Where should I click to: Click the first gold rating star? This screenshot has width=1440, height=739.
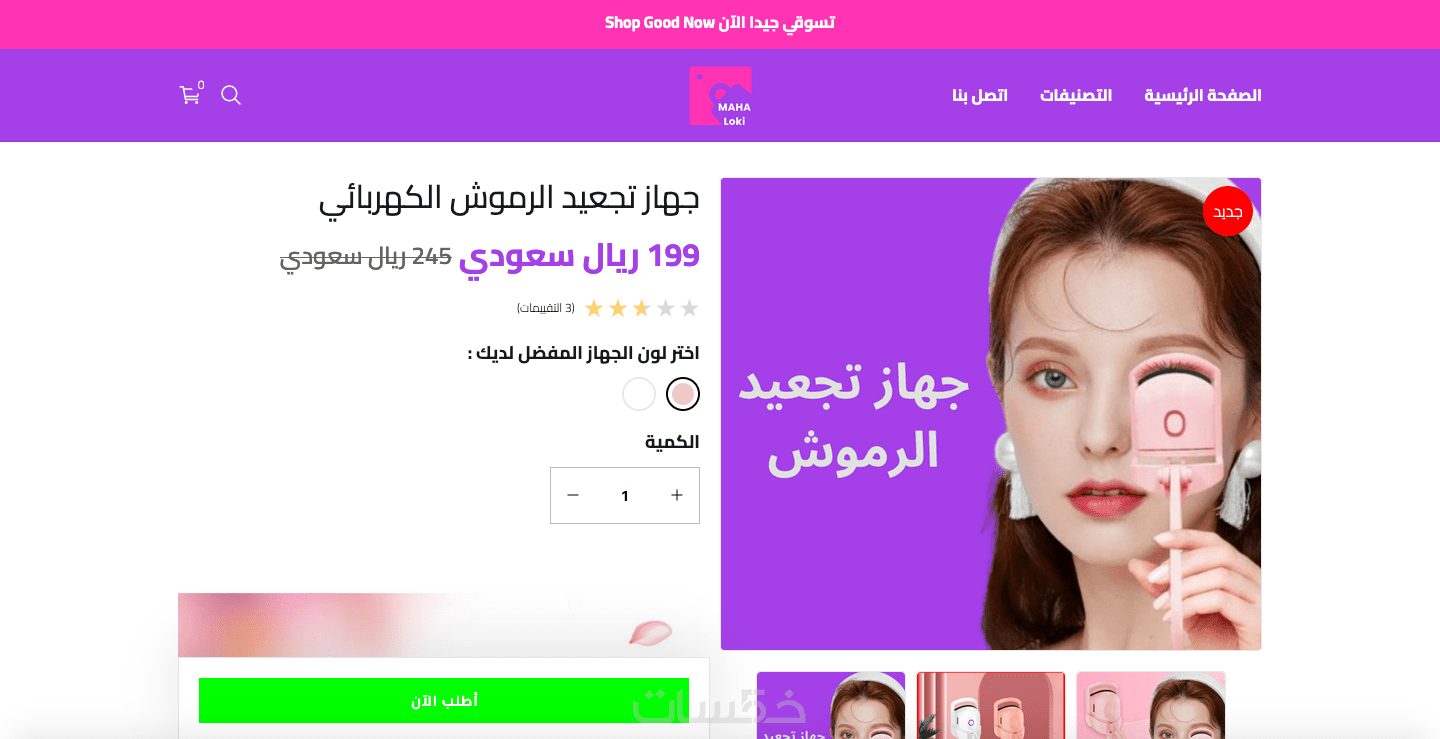(x=594, y=308)
